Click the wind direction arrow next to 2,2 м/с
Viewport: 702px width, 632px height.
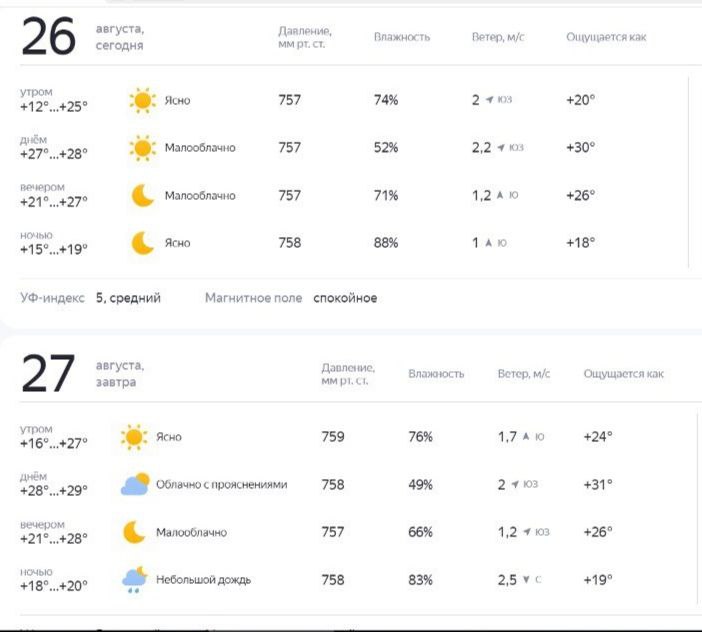(x=501, y=148)
